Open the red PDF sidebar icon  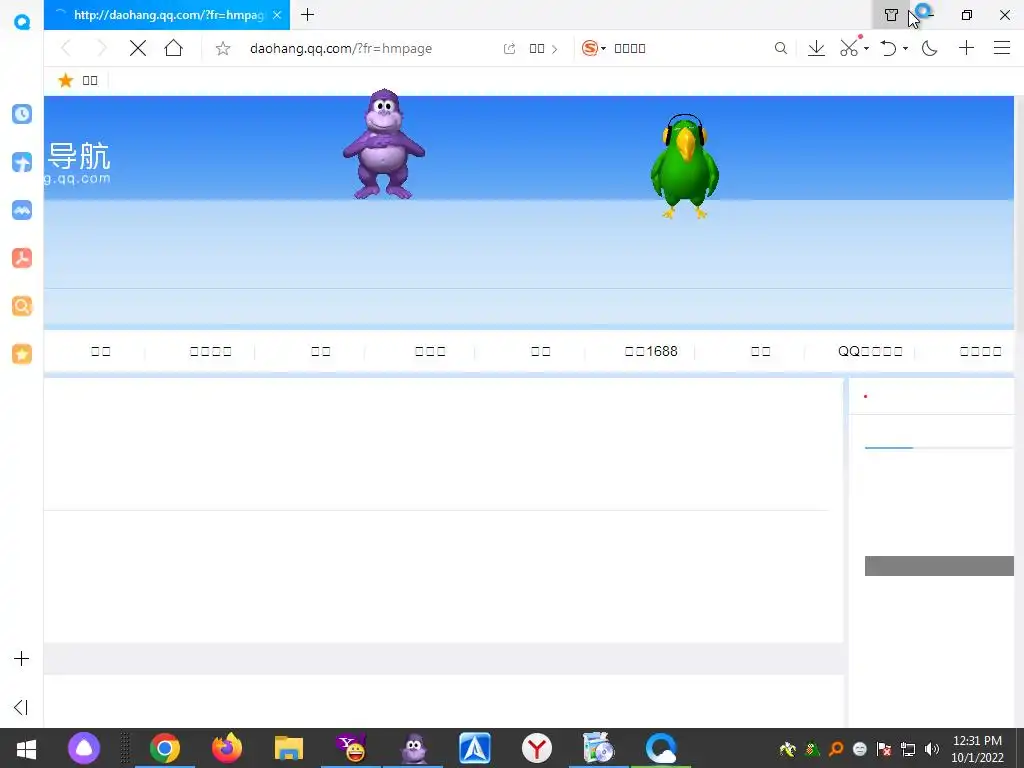[x=22, y=258]
